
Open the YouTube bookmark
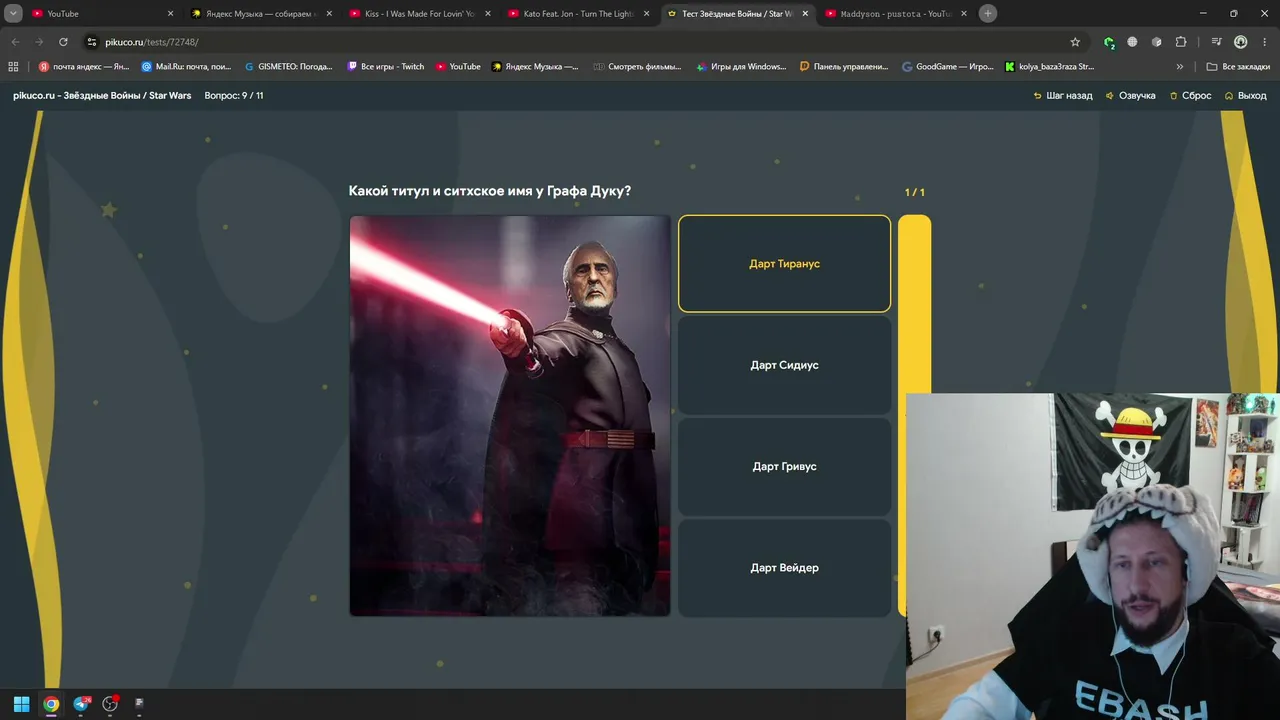458,67
